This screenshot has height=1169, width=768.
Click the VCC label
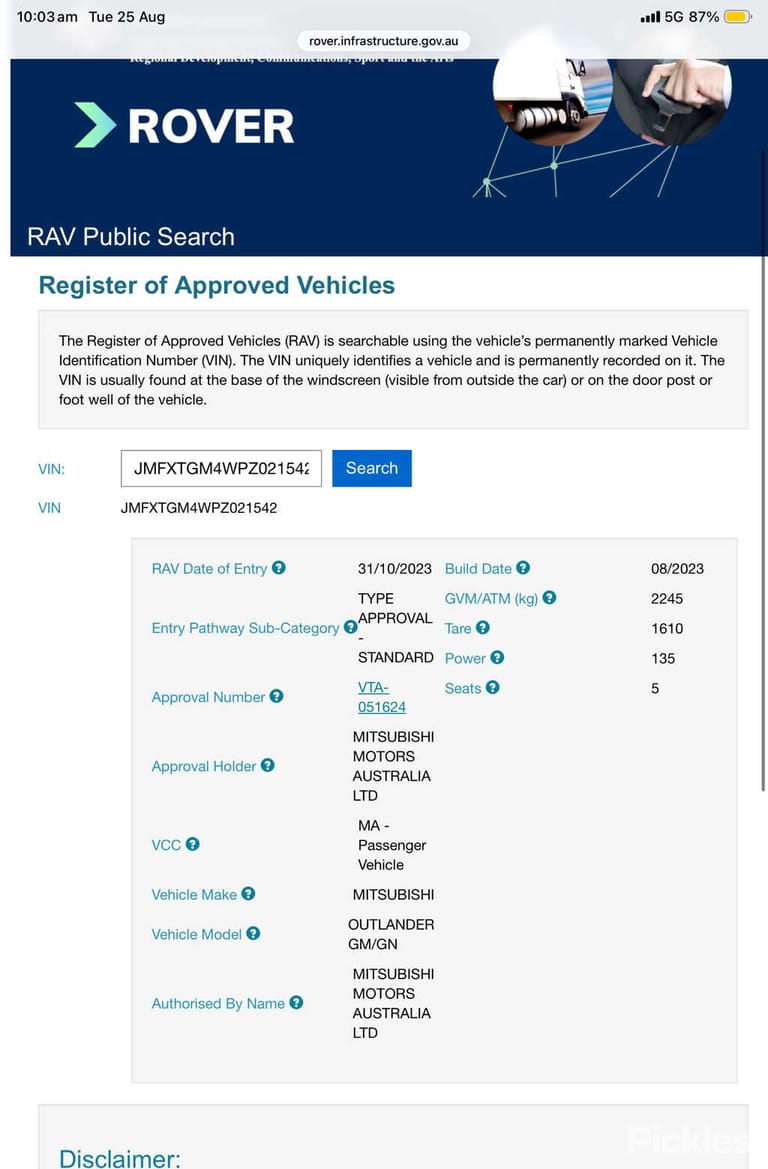(166, 845)
